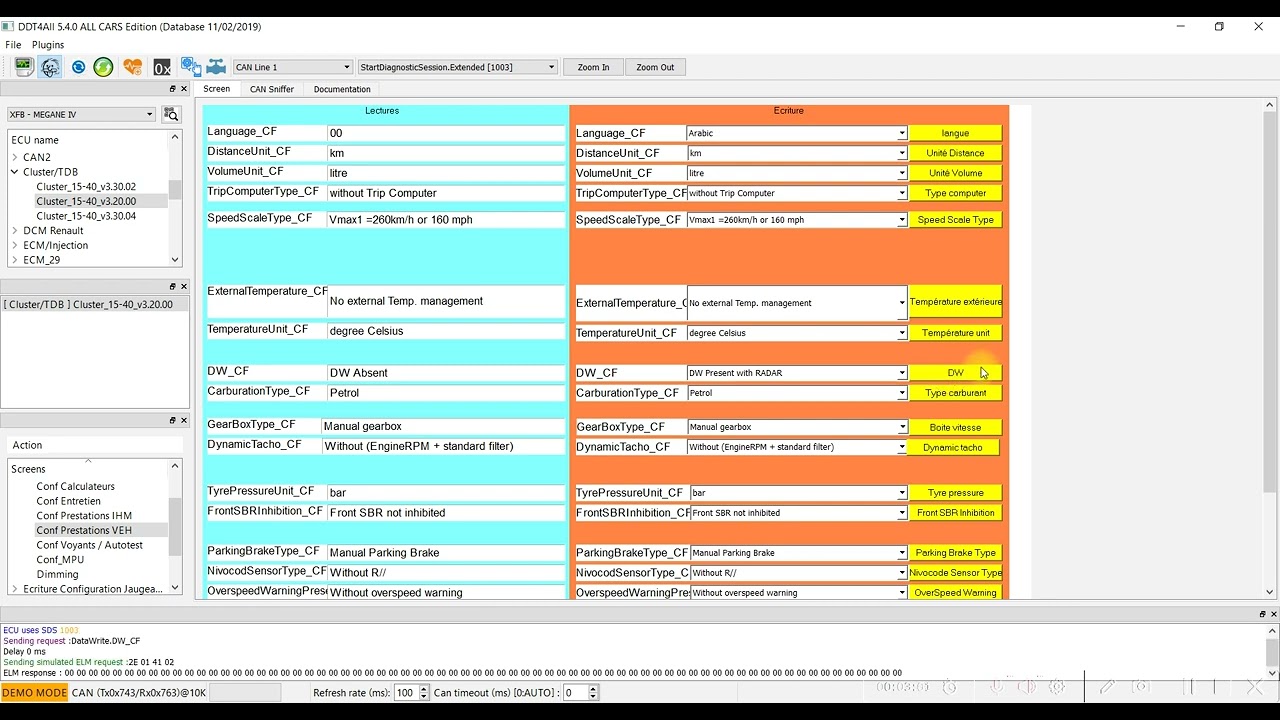Viewport: 1280px width, 720px height.
Task: Click the Refresh rate value field
Action: (x=405, y=693)
